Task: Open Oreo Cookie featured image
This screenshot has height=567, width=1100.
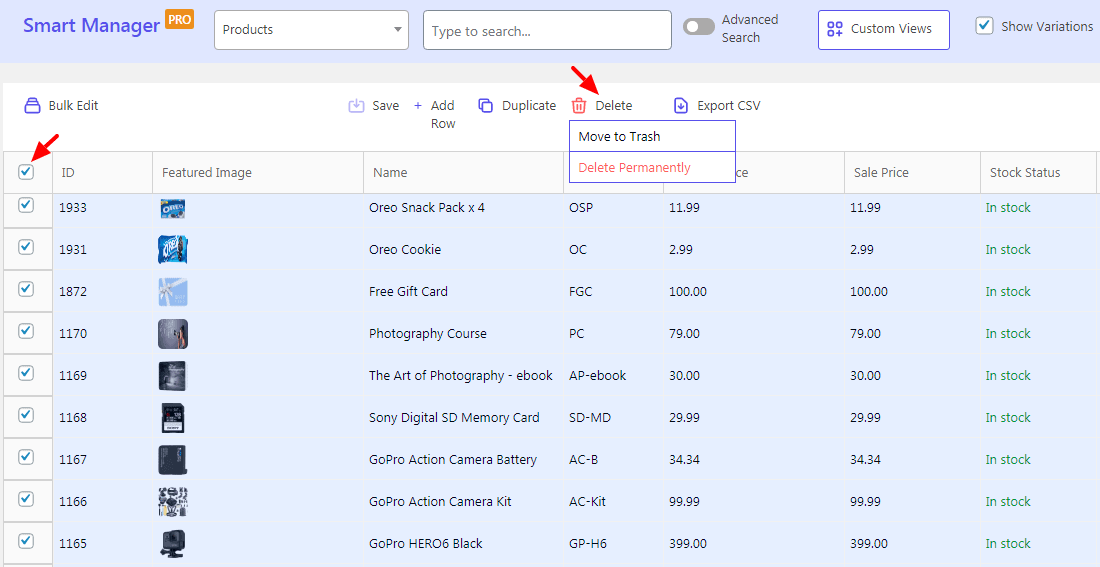Action: (x=173, y=250)
